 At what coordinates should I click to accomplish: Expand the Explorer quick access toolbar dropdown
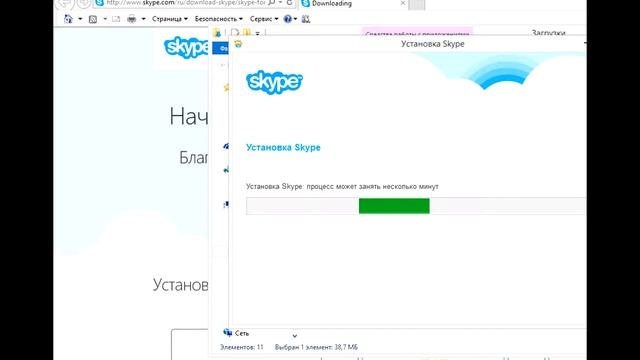(258, 34)
